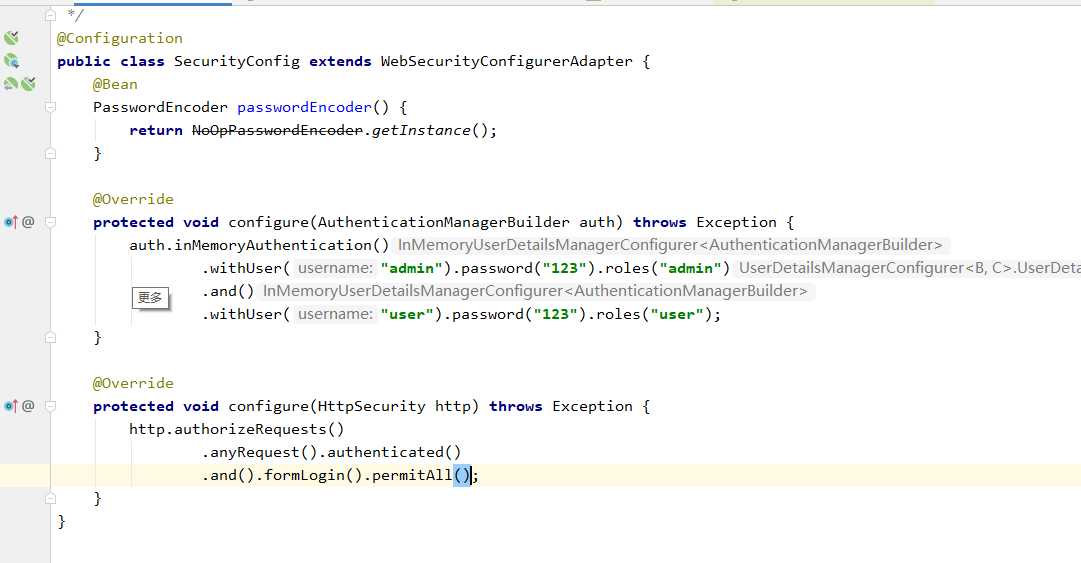Collapse the passwordEncoder() method
This screenshot has height=563, width=1081.
click(50, 107)
